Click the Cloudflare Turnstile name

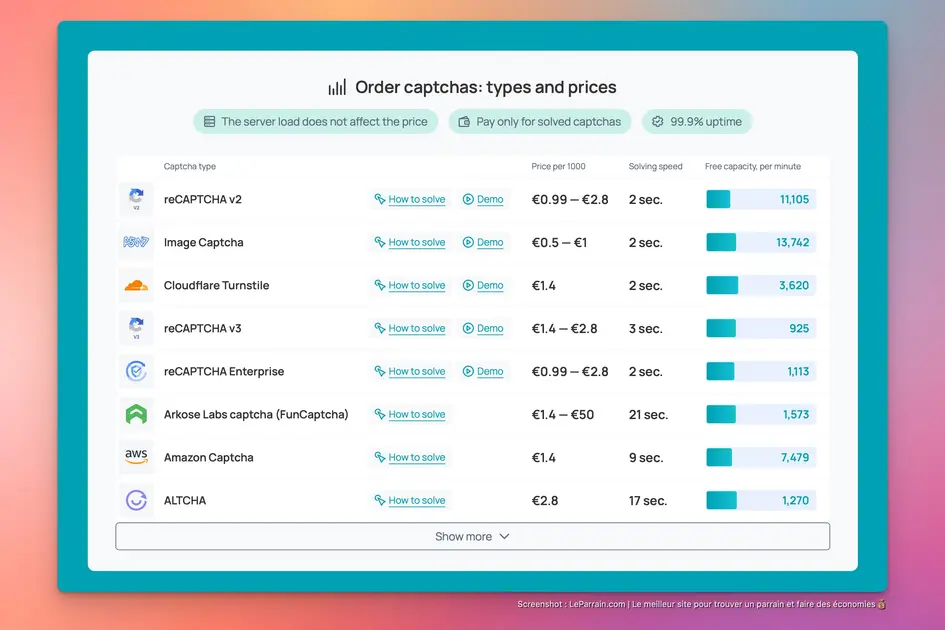pos(216,285)
